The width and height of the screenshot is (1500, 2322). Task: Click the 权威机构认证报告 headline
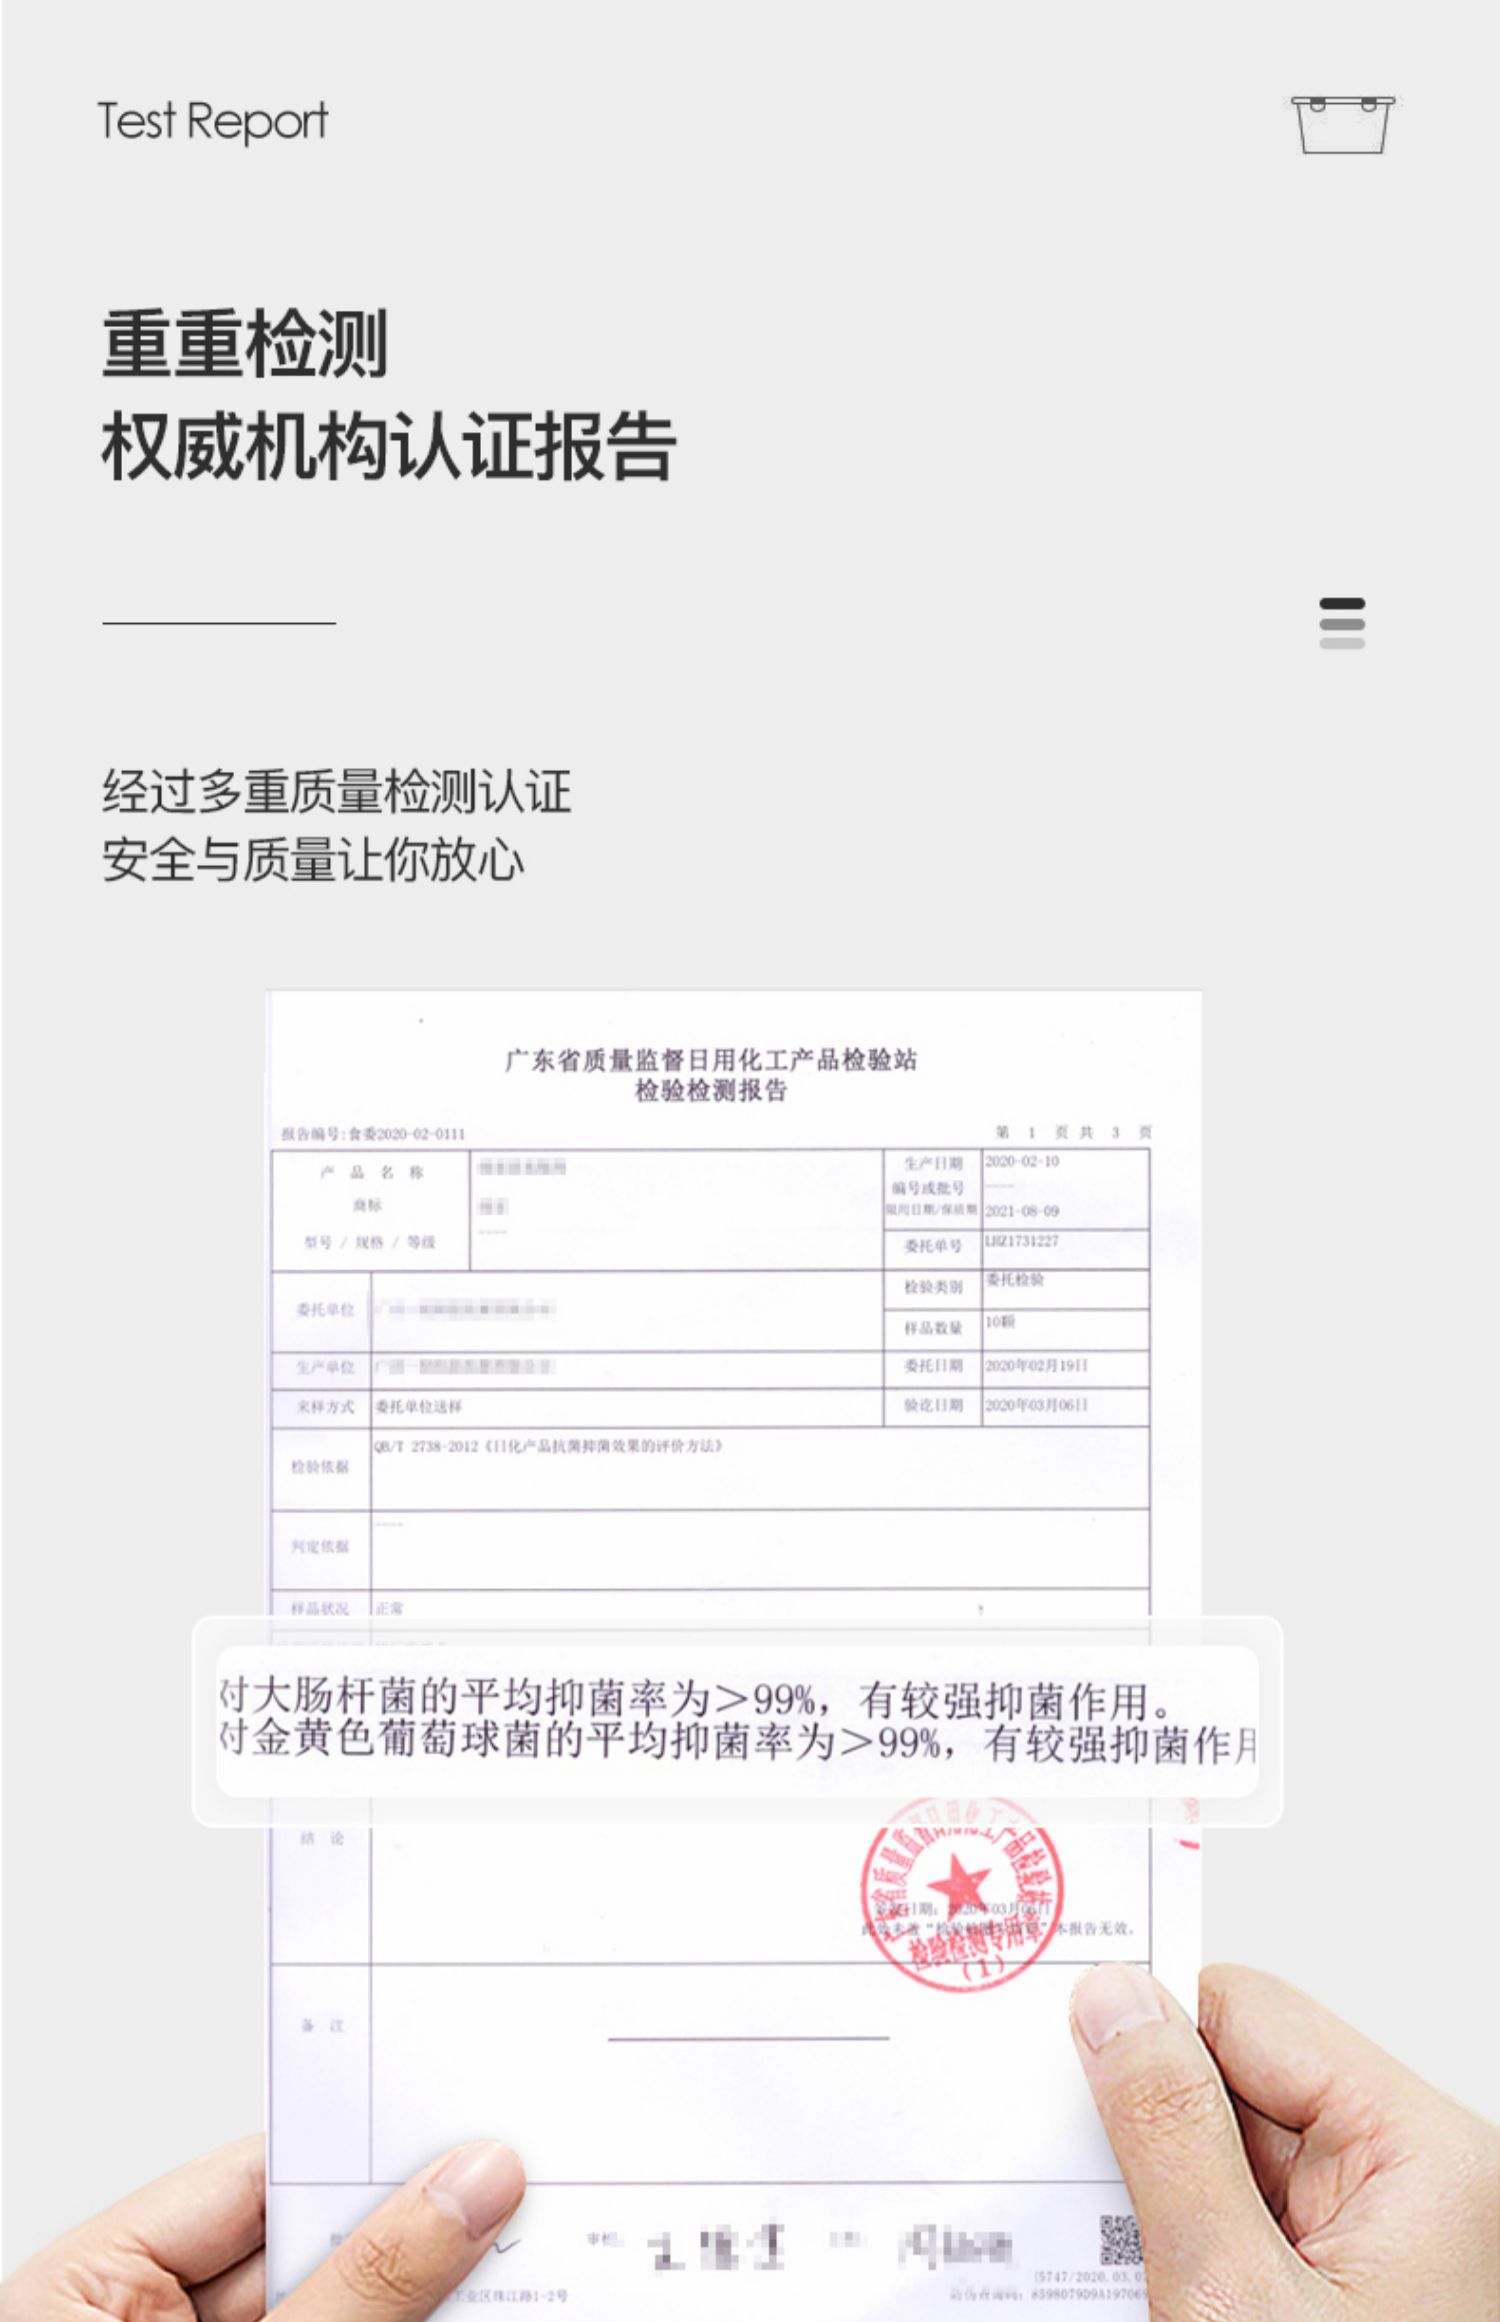388,446
